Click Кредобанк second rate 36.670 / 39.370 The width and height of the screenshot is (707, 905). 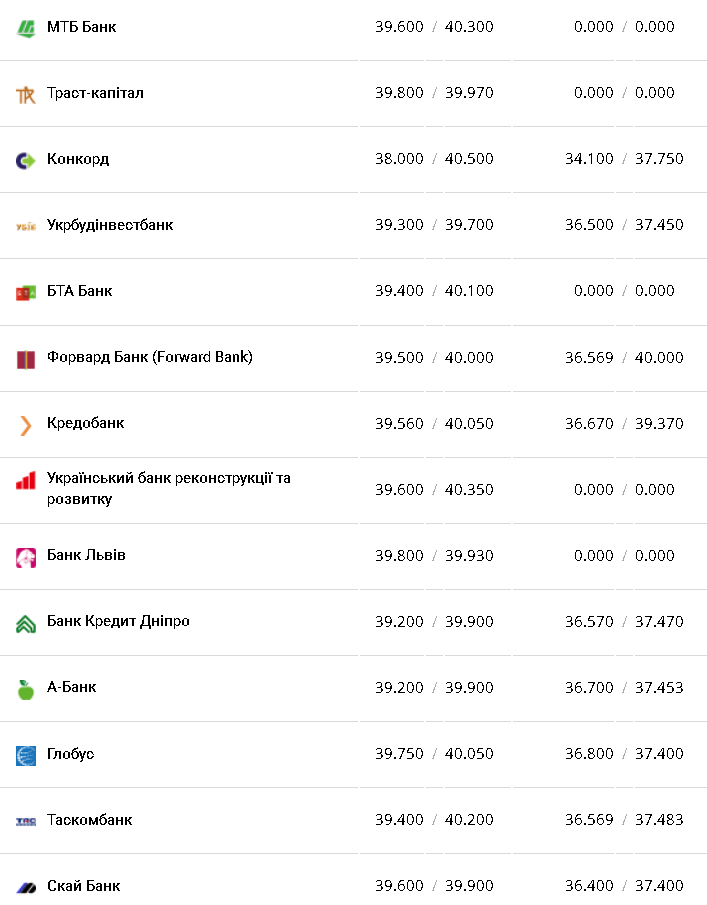coord(624,424)
